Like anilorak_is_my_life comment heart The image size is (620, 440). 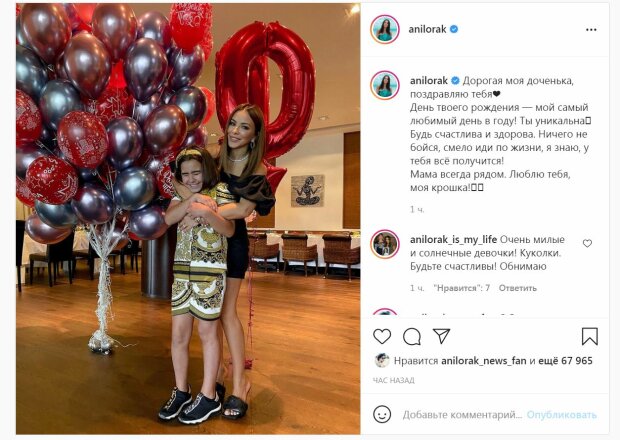pyautogui.click(x=587, y=244)
